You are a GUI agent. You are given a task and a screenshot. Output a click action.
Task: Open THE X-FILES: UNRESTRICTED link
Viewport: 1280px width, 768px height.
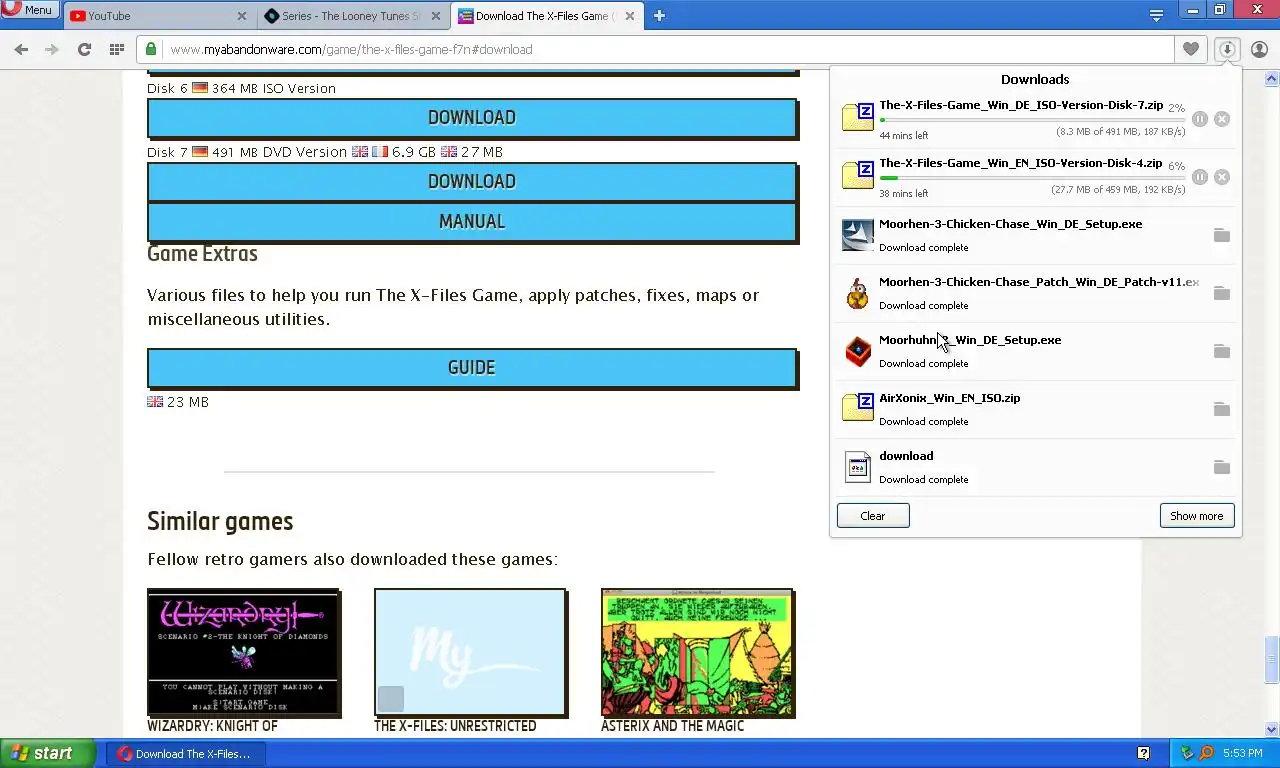point(455,726)
